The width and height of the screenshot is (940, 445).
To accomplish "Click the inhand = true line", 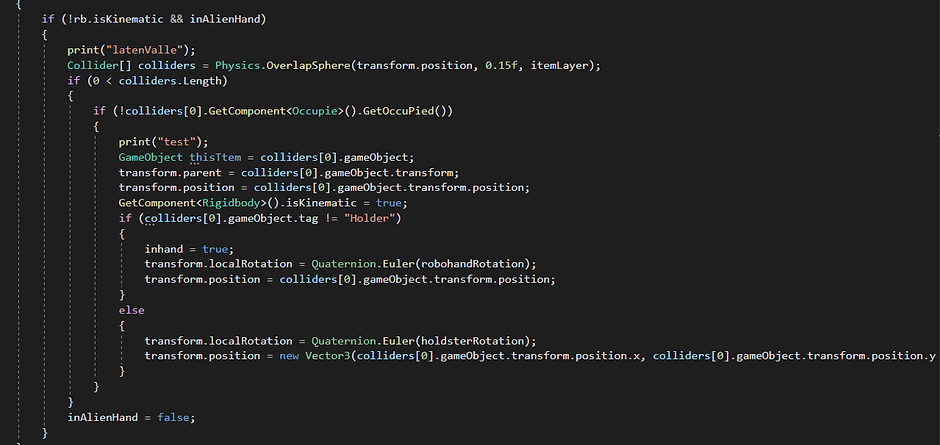I will click(x=189, y=249).
